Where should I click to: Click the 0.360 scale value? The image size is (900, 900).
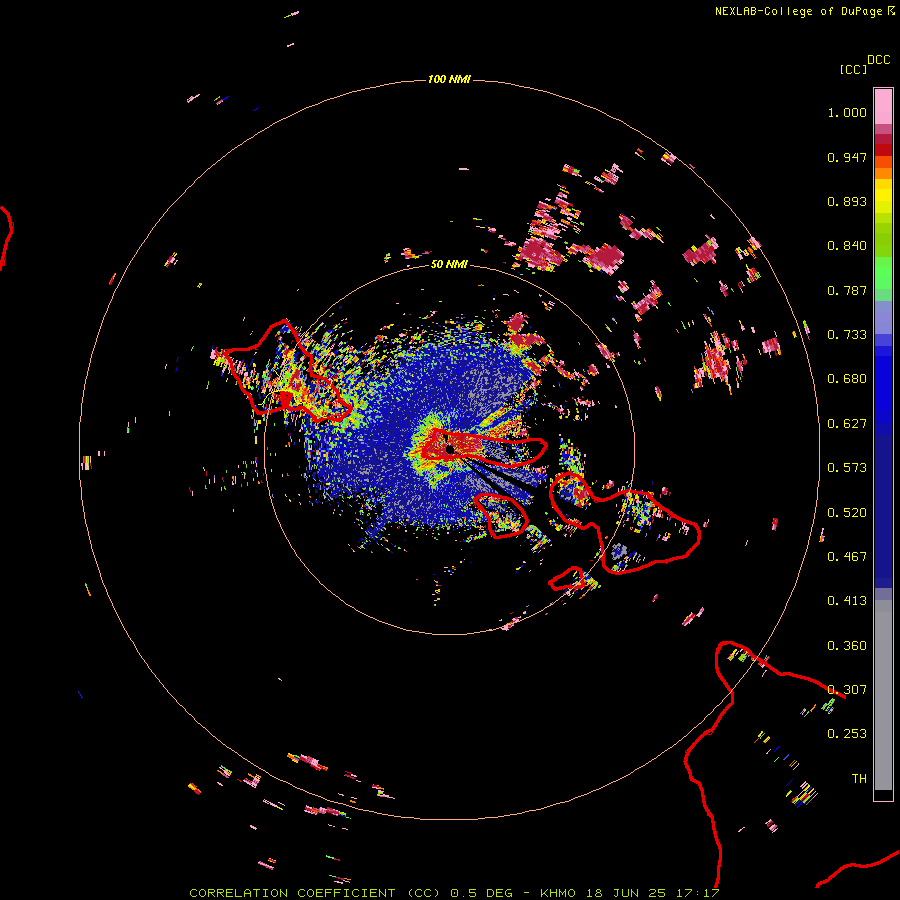click(x=847, y=646)
